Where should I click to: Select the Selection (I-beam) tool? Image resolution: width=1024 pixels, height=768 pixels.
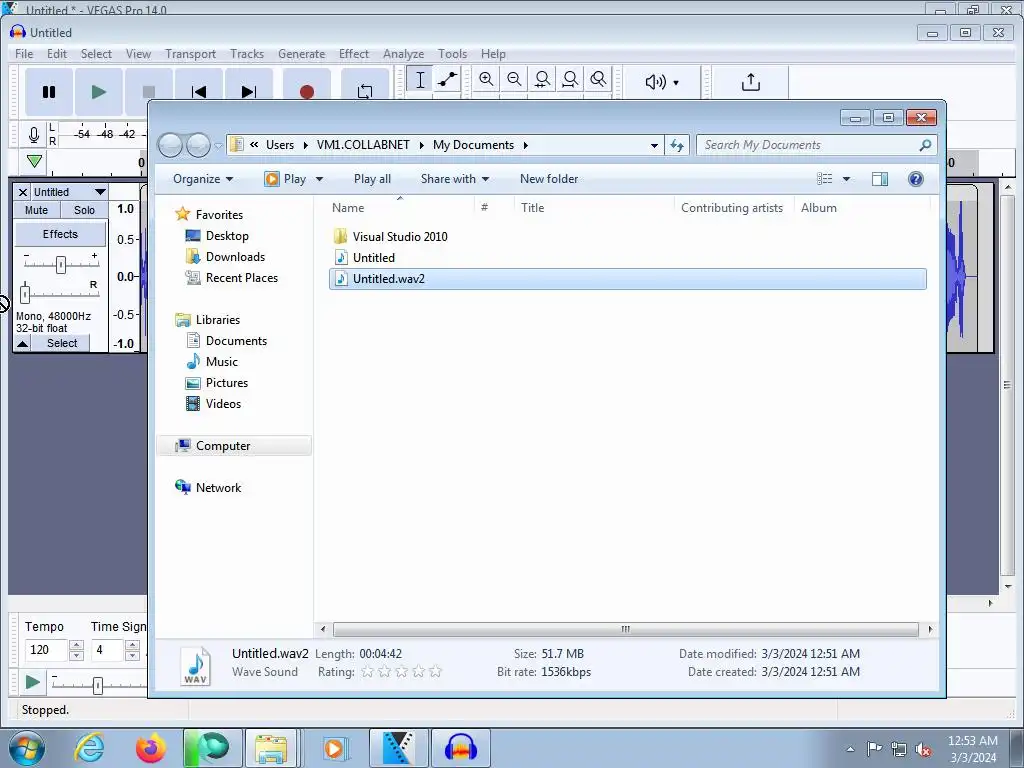point(420,80)
